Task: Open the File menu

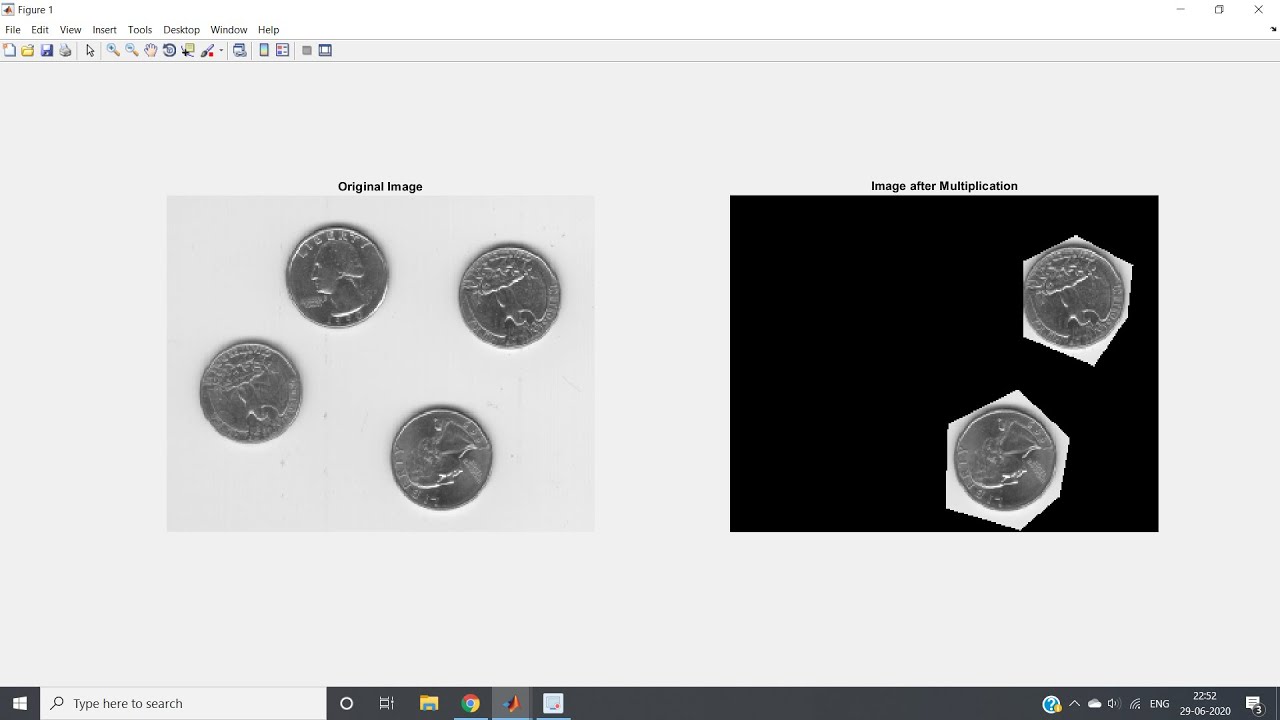Action: pos(13,30)
